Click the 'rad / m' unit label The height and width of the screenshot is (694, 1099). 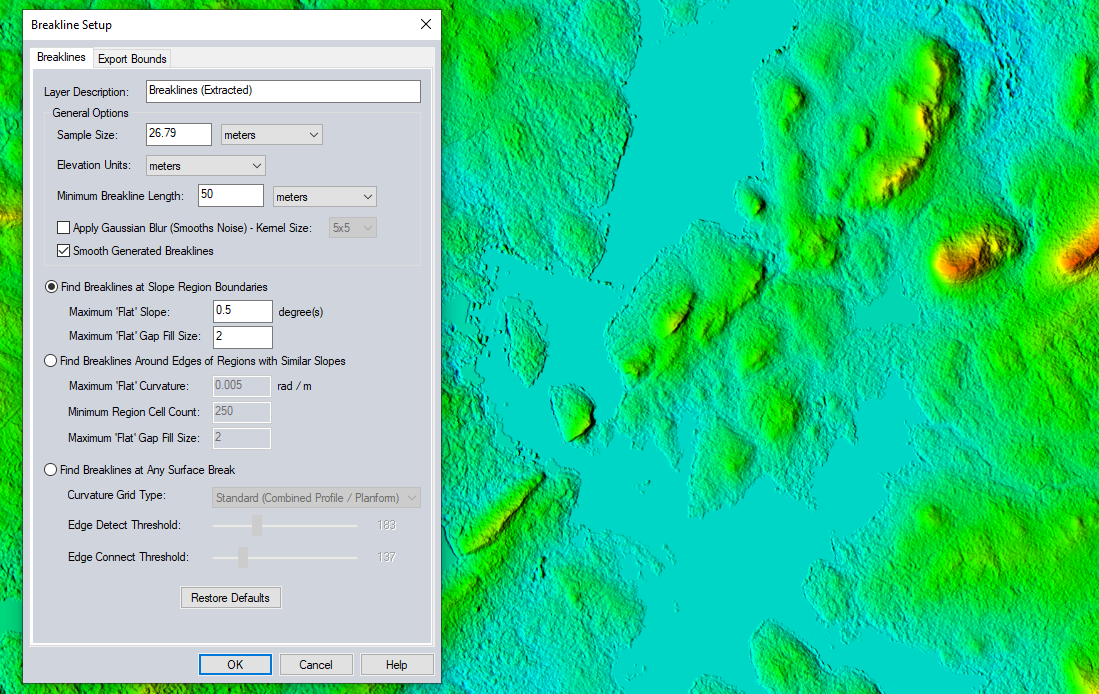(294, 386)
